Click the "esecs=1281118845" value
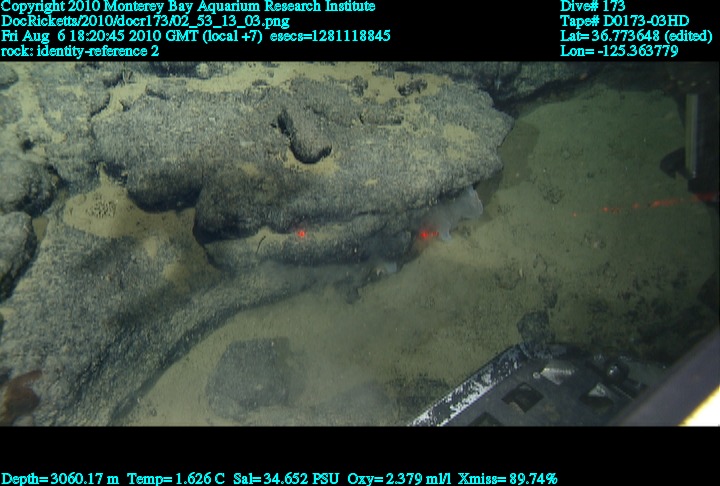The width and height of the screenshot is (720, 486). click(x=330, y=36)
